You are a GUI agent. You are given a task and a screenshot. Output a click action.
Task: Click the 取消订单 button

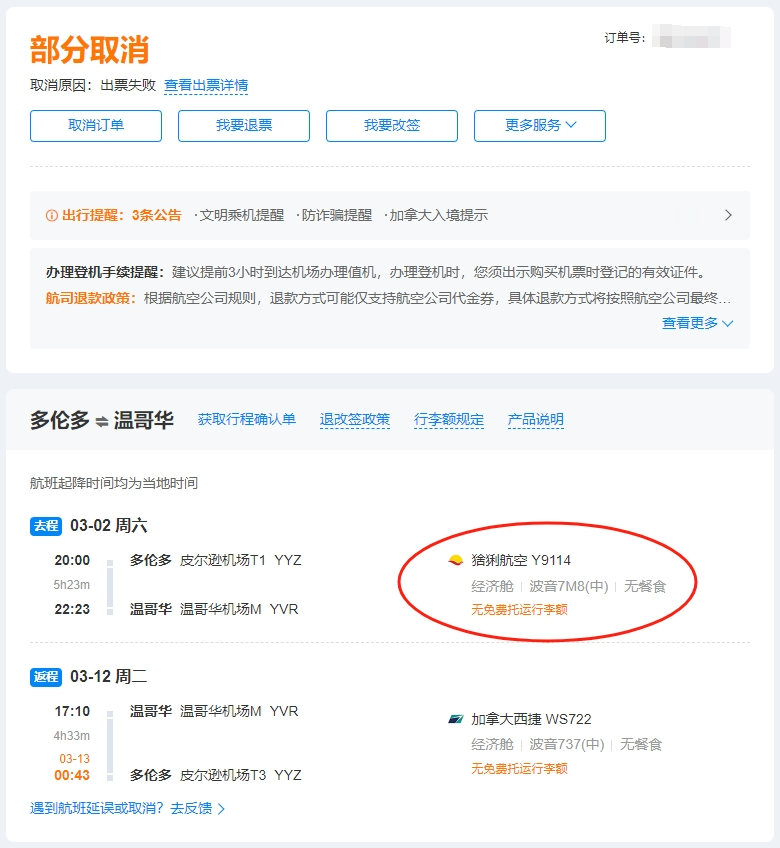[x=96, y=126]
